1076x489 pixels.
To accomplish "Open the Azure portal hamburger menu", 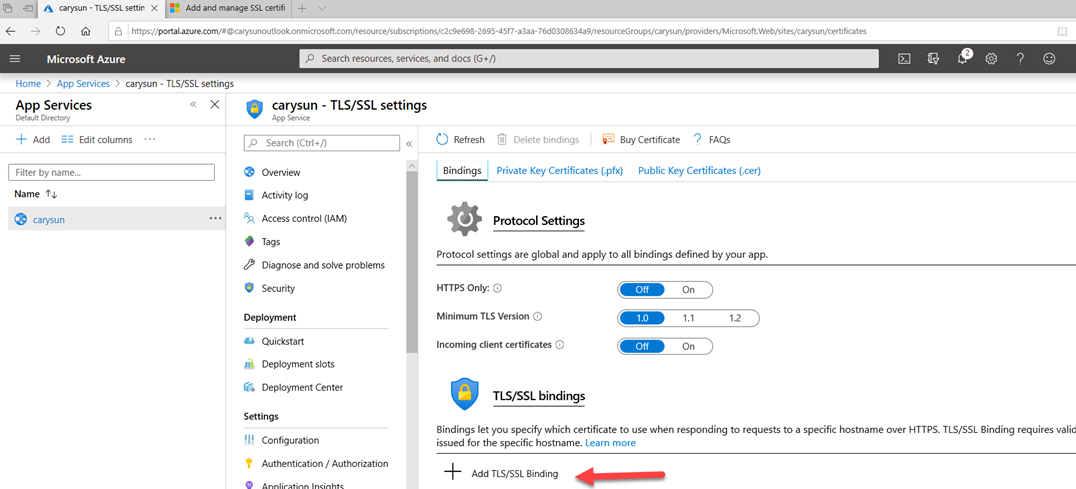I will [x=15, y=59].
